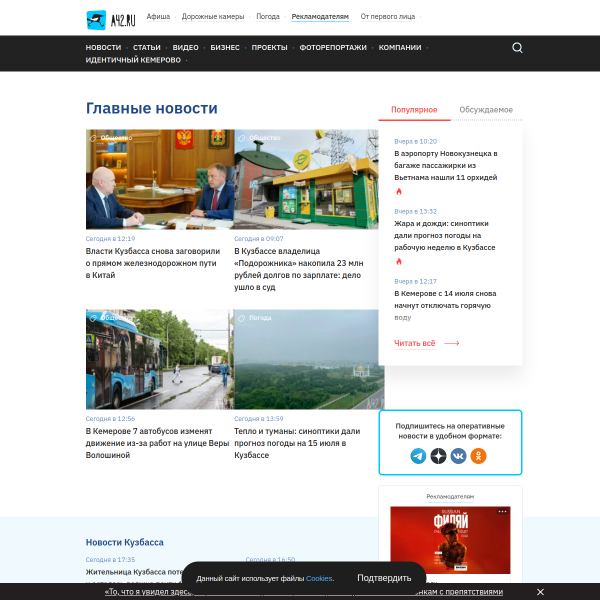Open popular story Жара и дожди
Viewport: 600px width, 600px height.
[x=445, y=235]
